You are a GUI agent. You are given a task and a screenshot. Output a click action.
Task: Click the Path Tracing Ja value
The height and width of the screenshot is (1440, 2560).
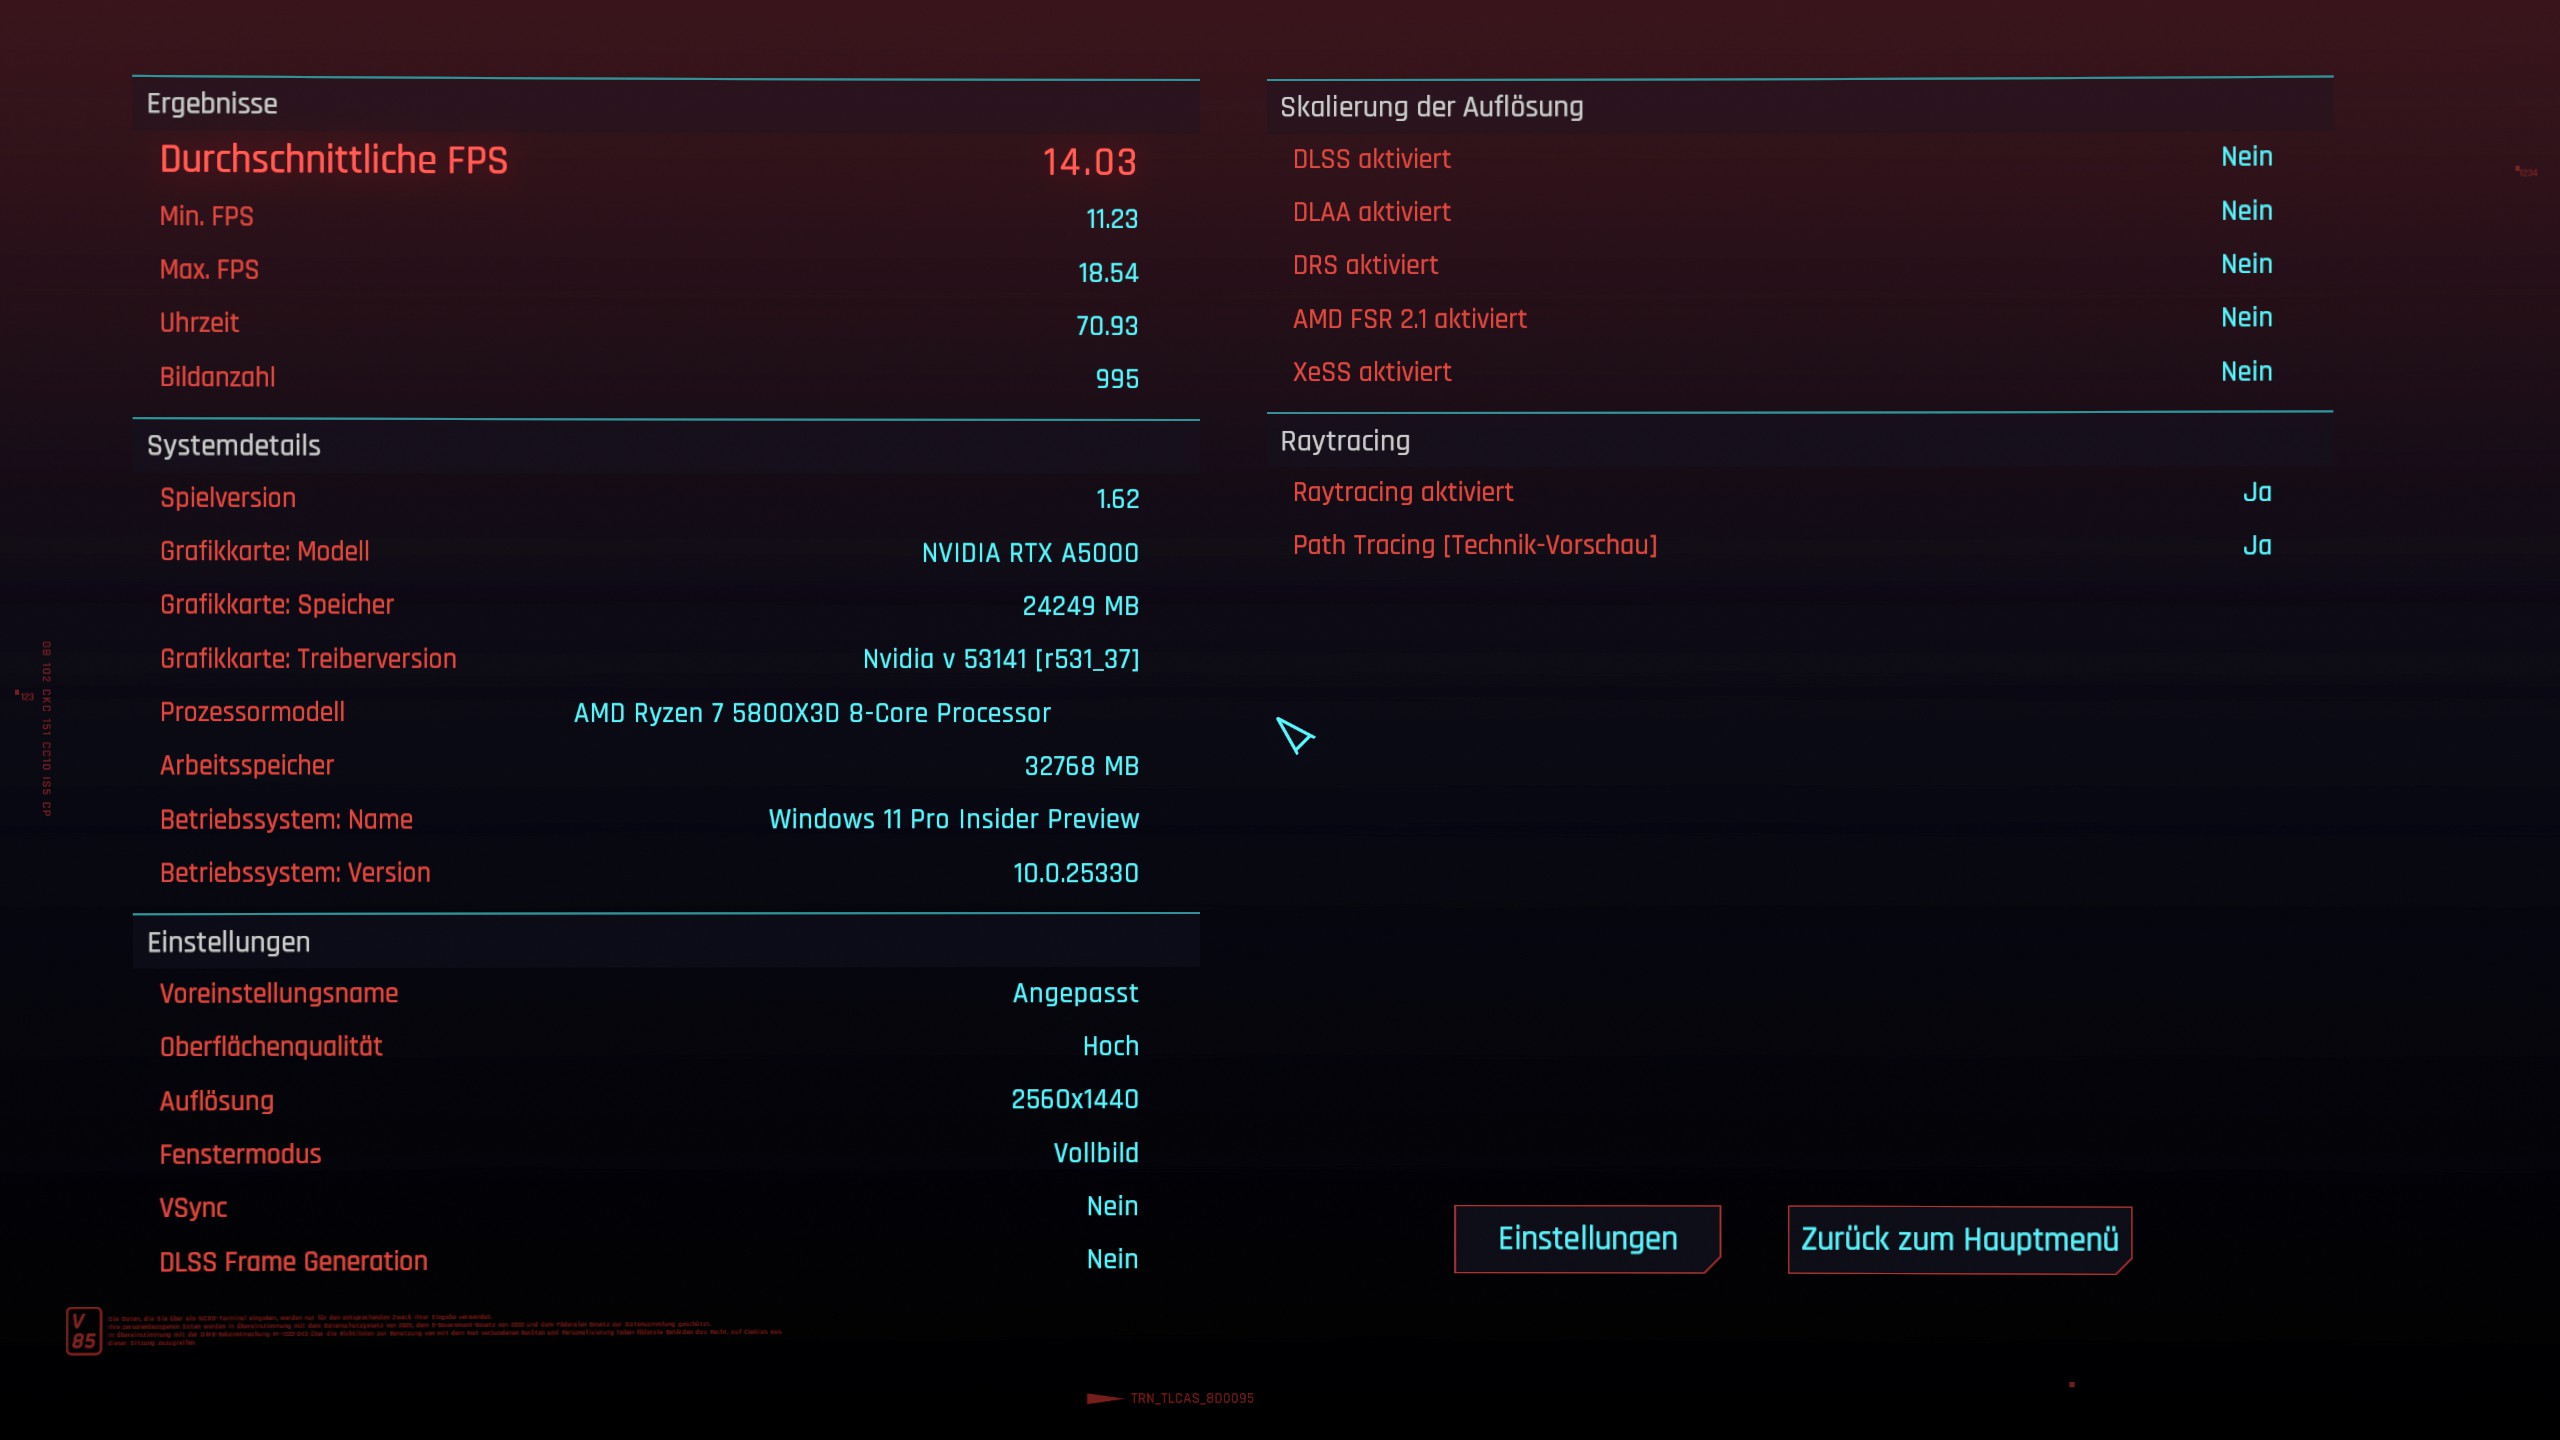2256,546
